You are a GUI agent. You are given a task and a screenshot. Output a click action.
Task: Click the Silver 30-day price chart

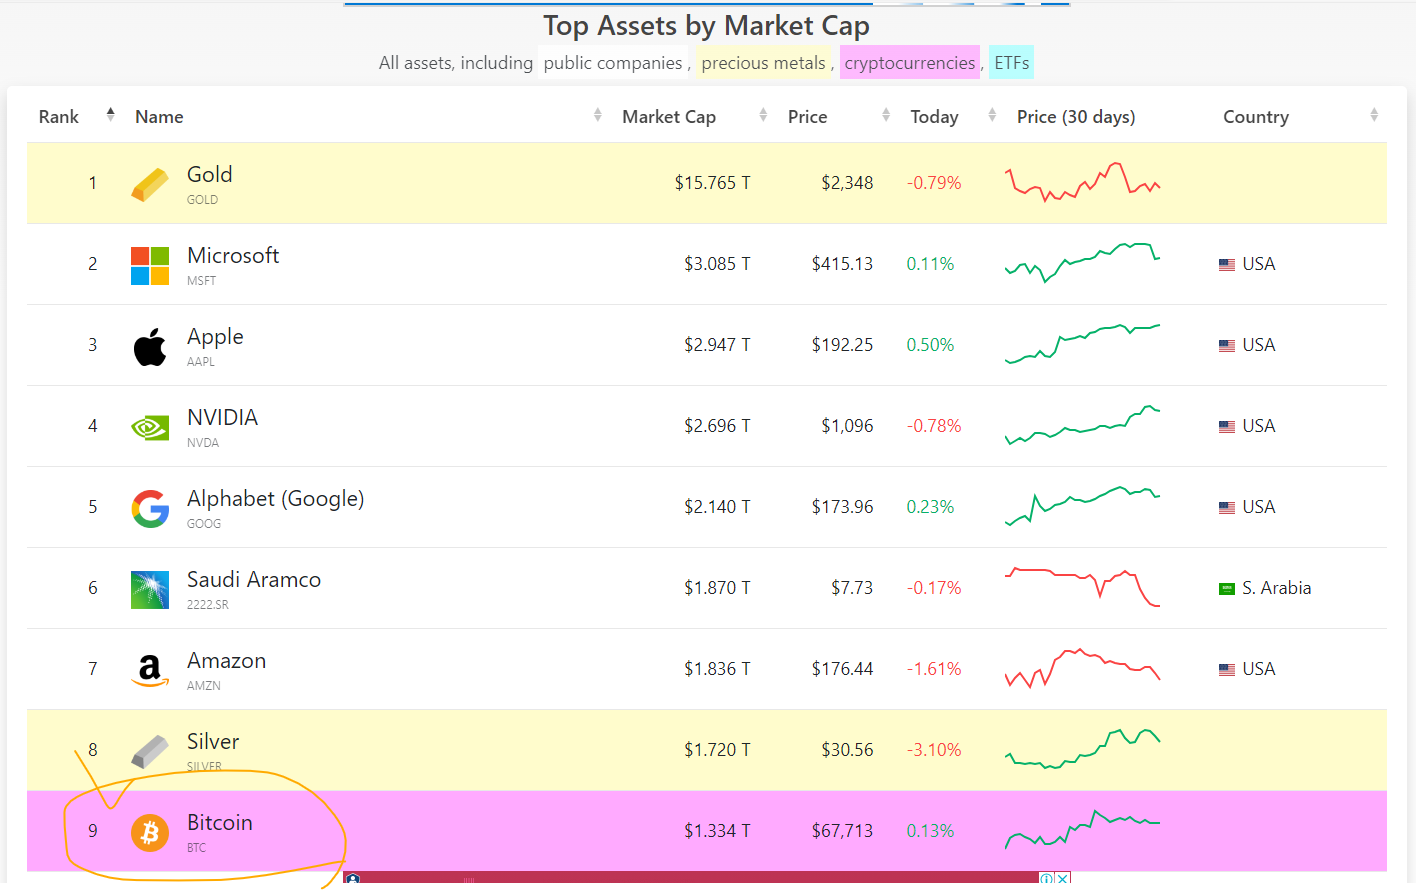(1082, 749)
